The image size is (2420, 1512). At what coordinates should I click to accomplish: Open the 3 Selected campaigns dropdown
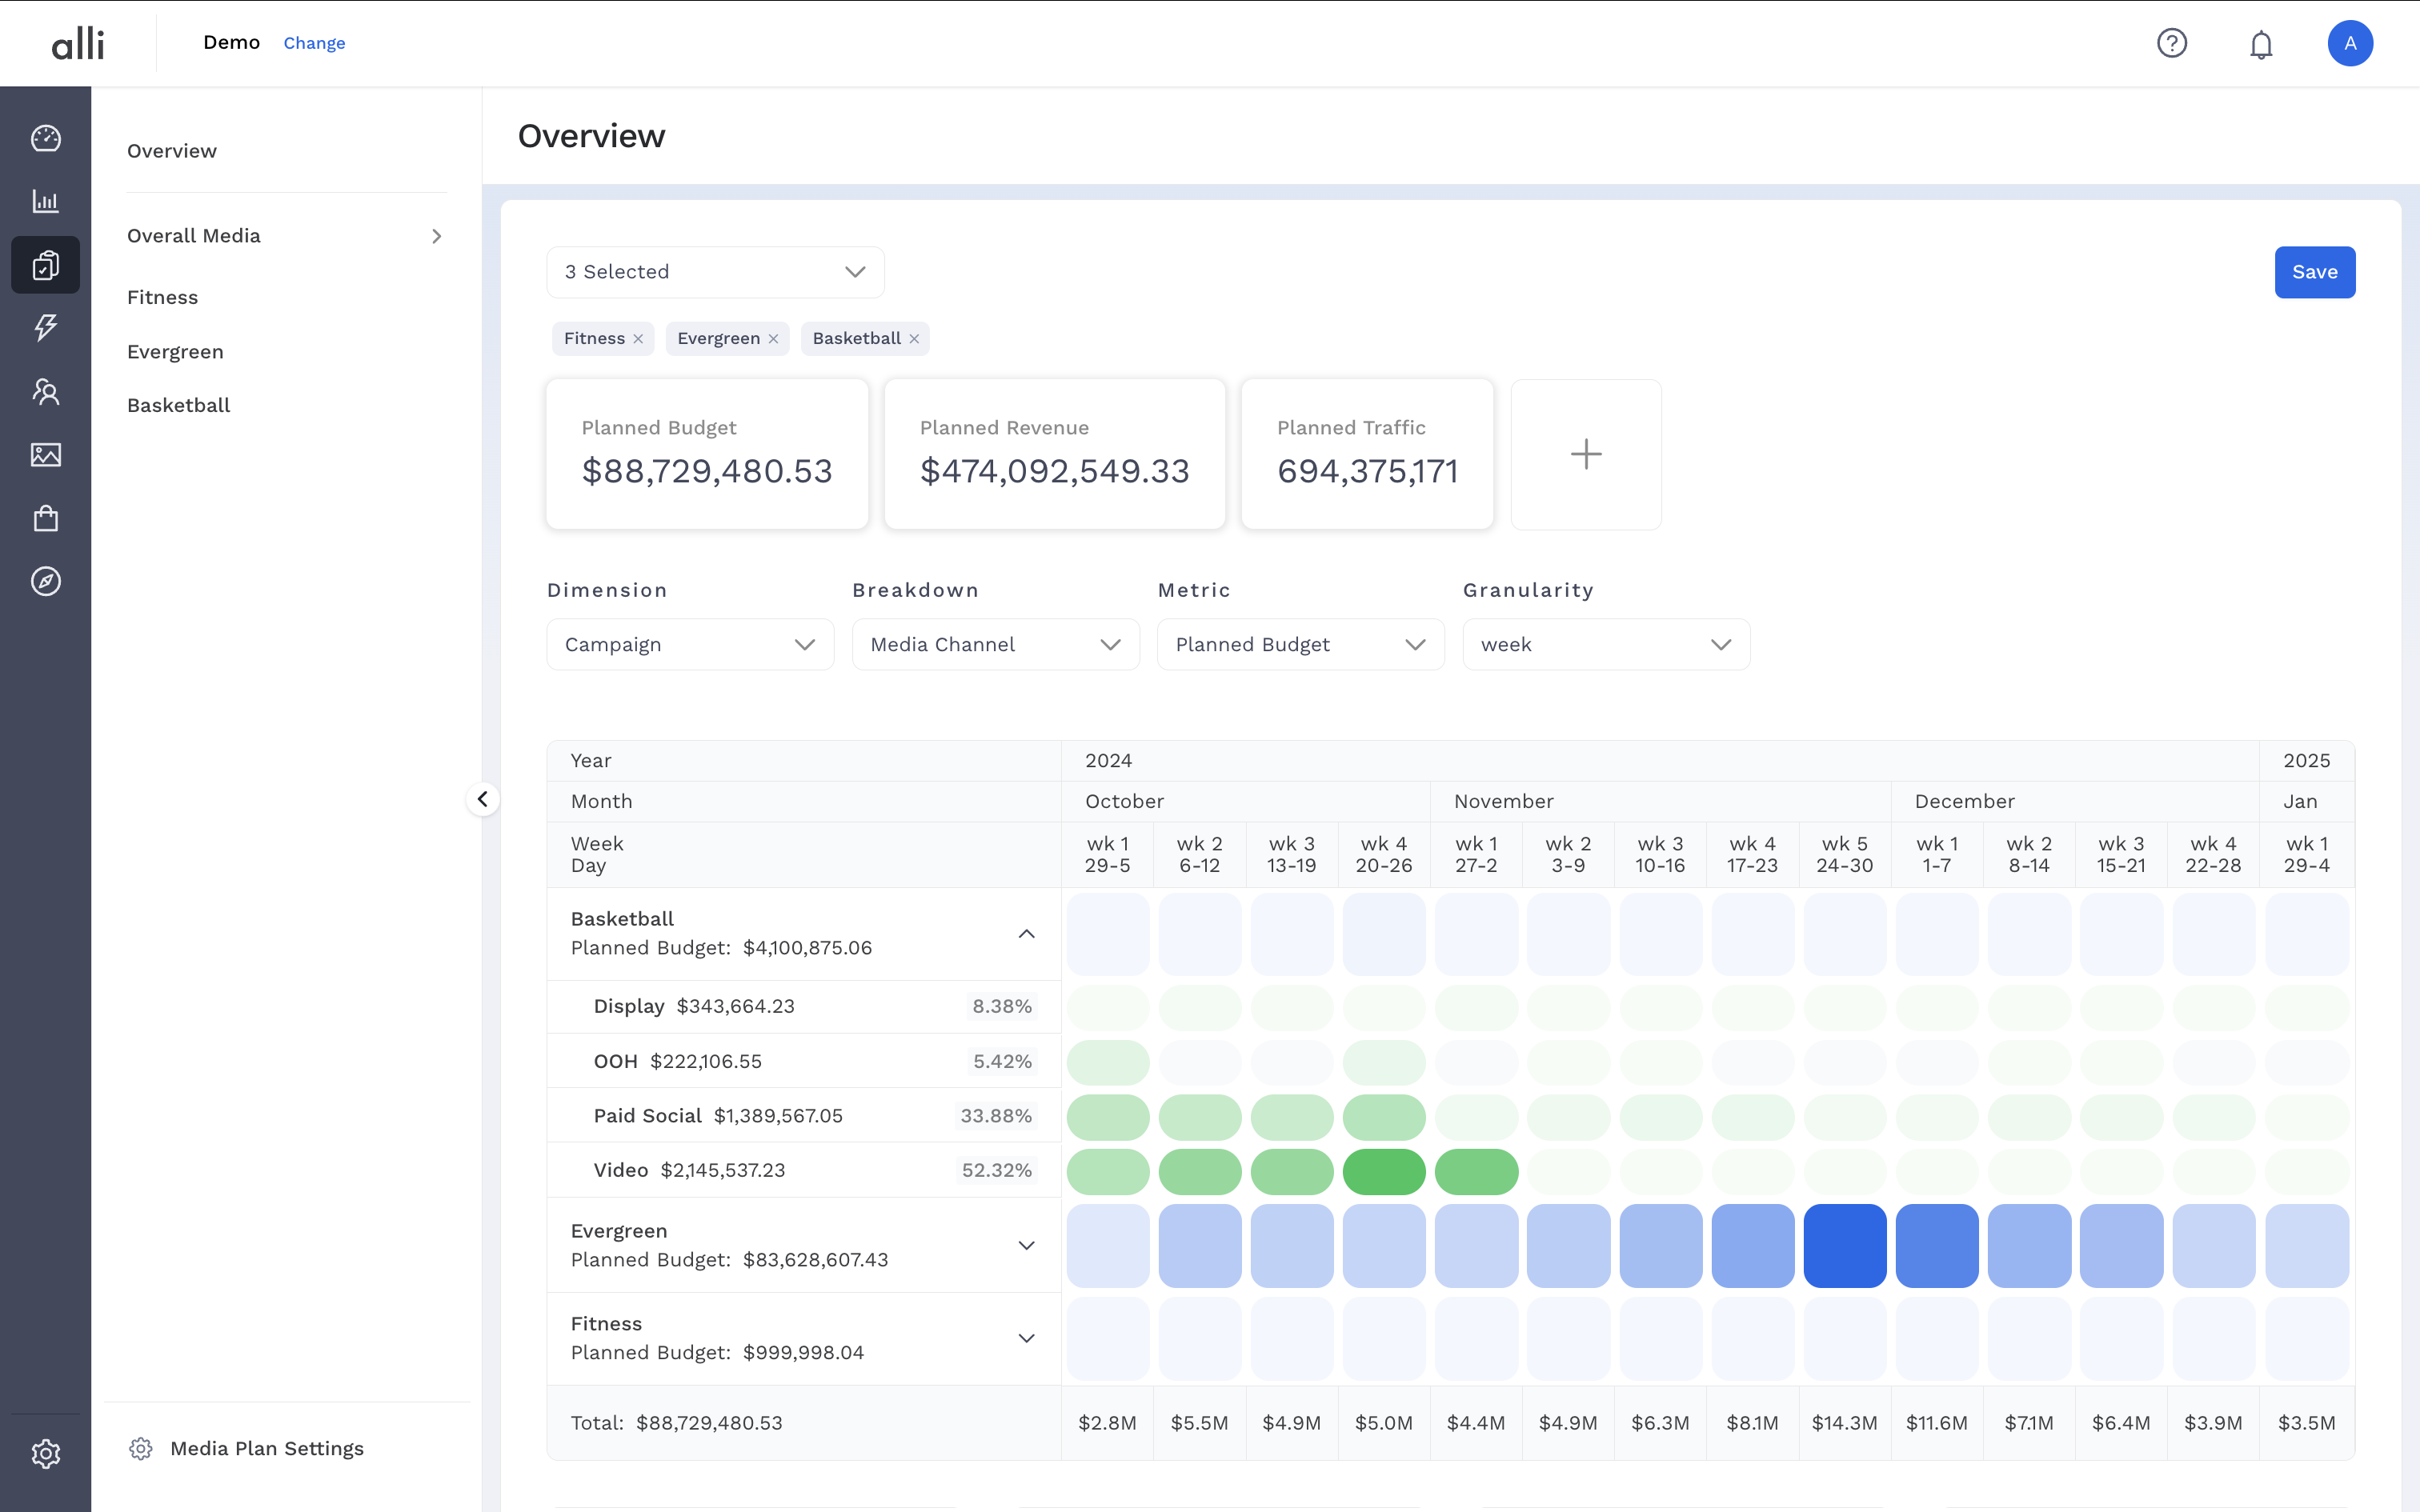click(x=715, y=272)
